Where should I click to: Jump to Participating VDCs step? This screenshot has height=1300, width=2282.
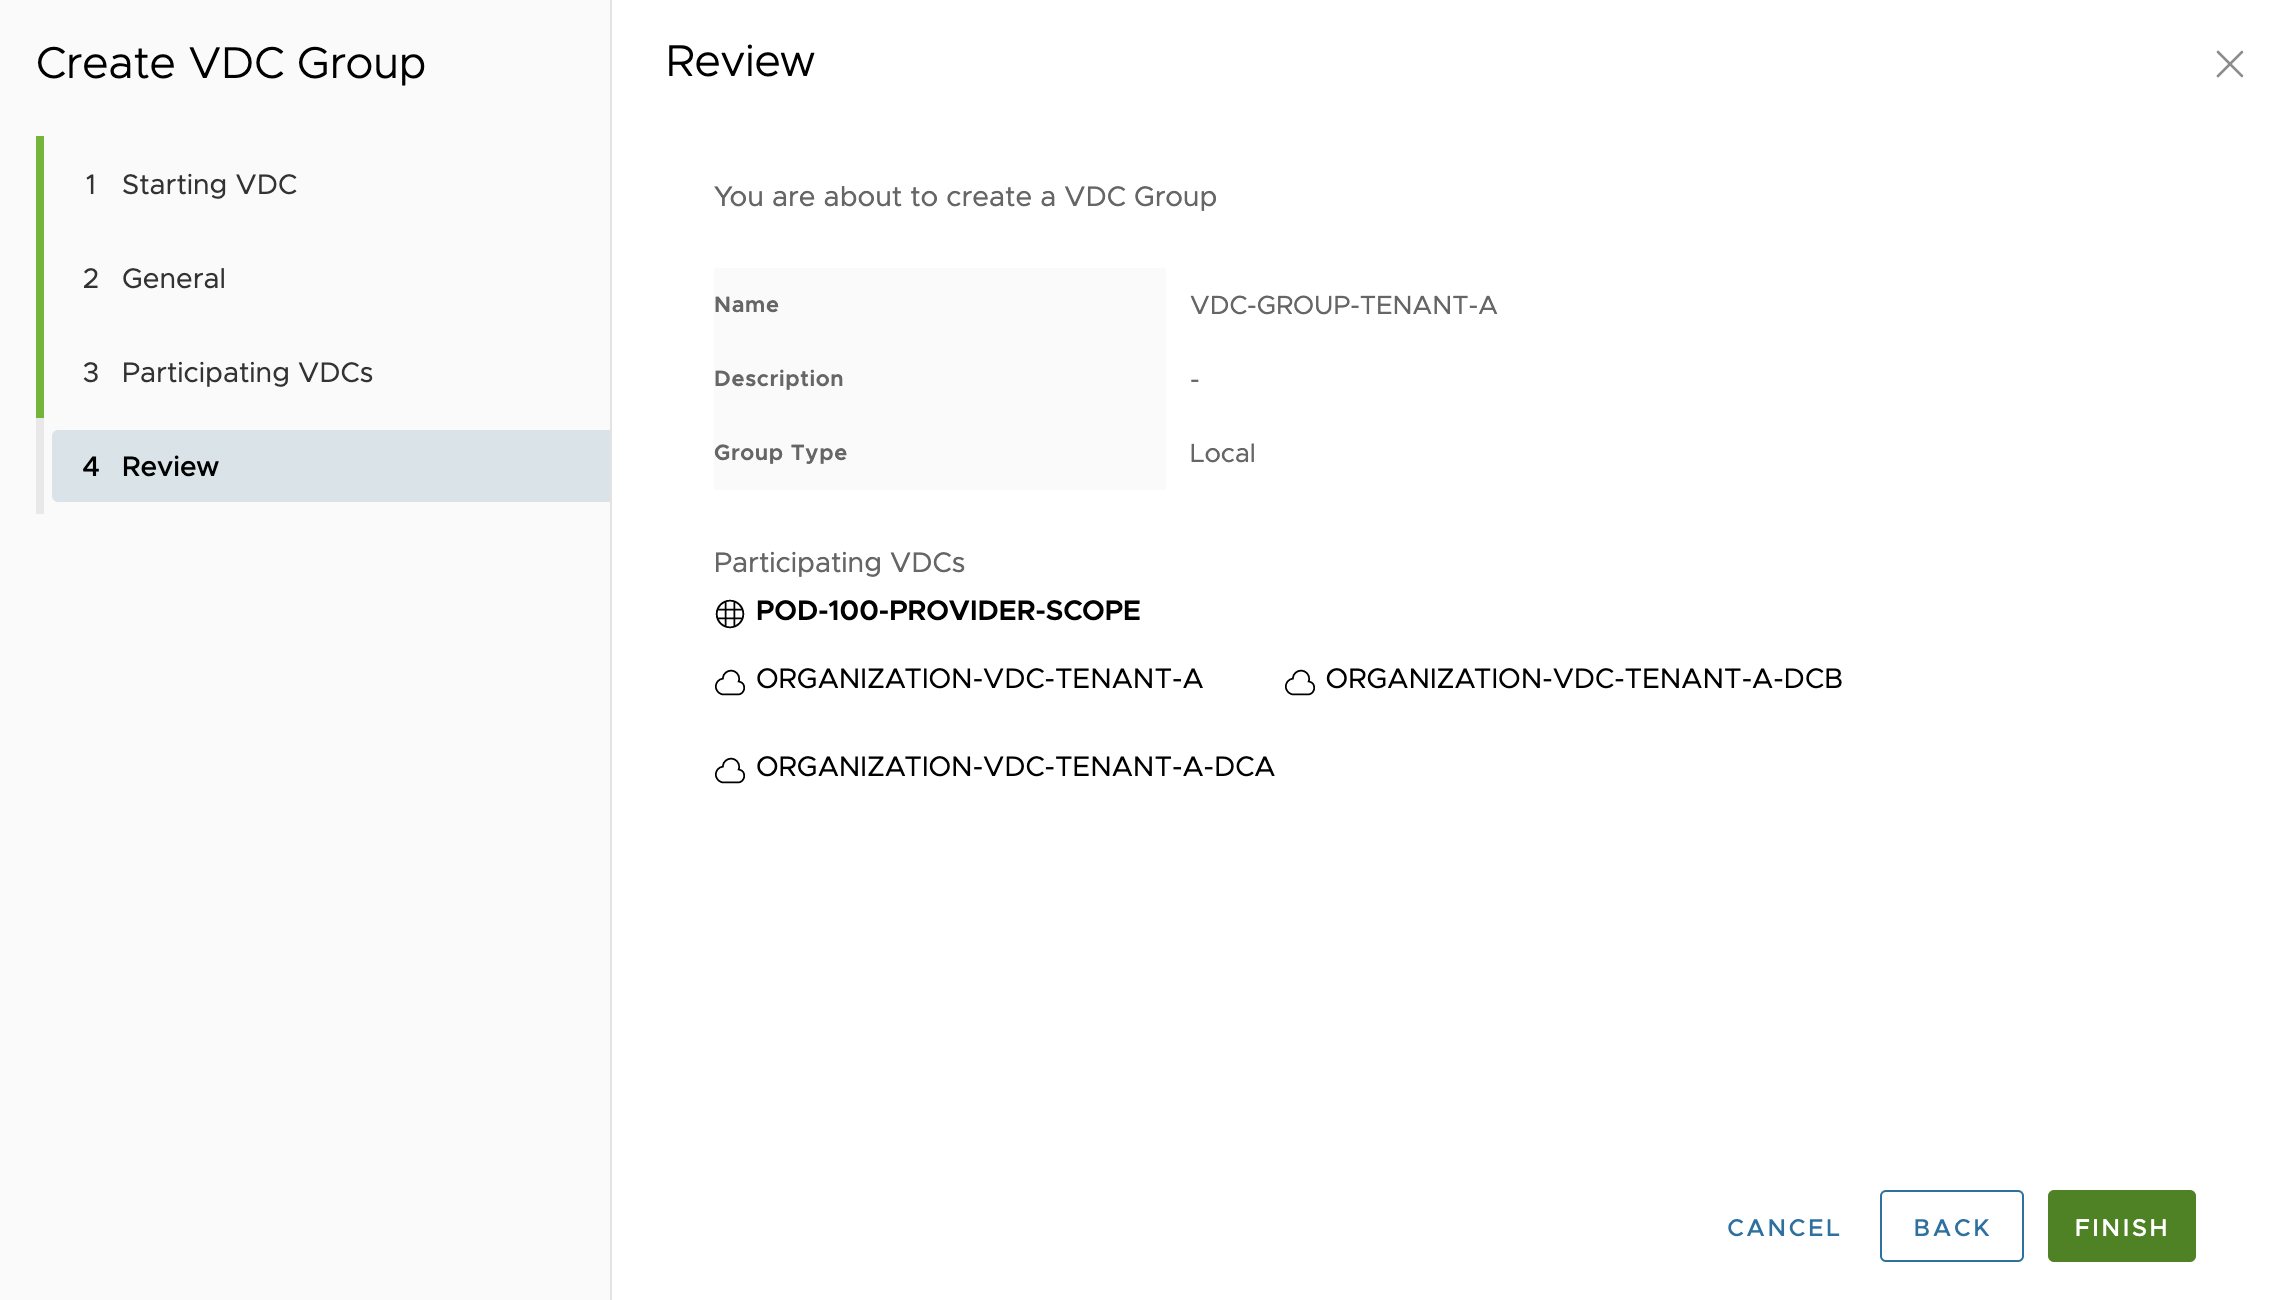[x=246, y=372]
